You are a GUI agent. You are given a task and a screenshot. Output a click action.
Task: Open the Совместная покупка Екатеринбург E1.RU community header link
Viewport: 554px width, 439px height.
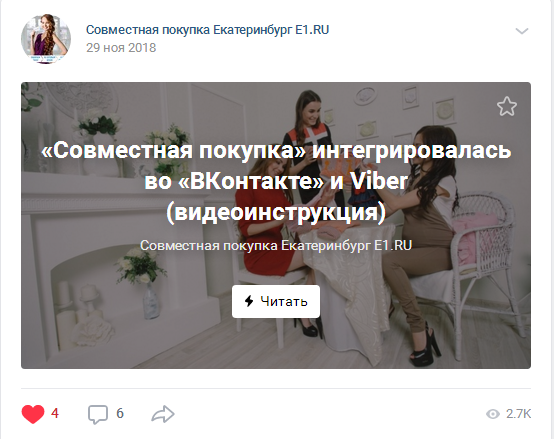pos(207,30)
